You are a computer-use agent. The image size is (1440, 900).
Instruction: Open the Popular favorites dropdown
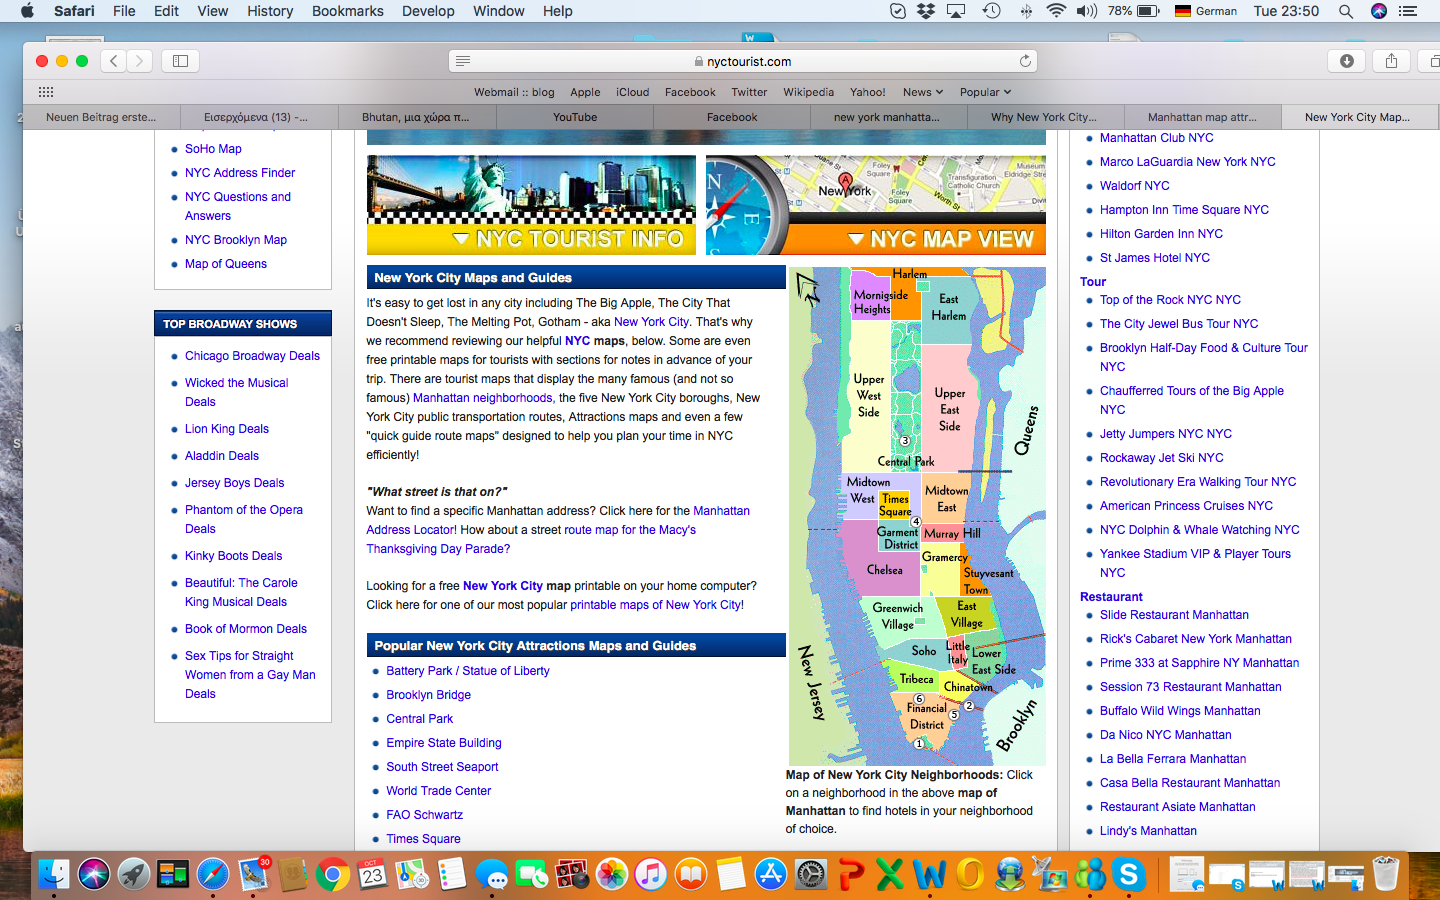[985, 92]
